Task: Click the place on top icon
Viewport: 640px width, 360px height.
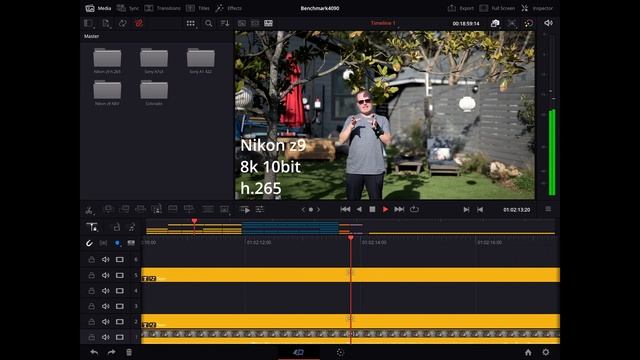Action: [x=173, y=209]
